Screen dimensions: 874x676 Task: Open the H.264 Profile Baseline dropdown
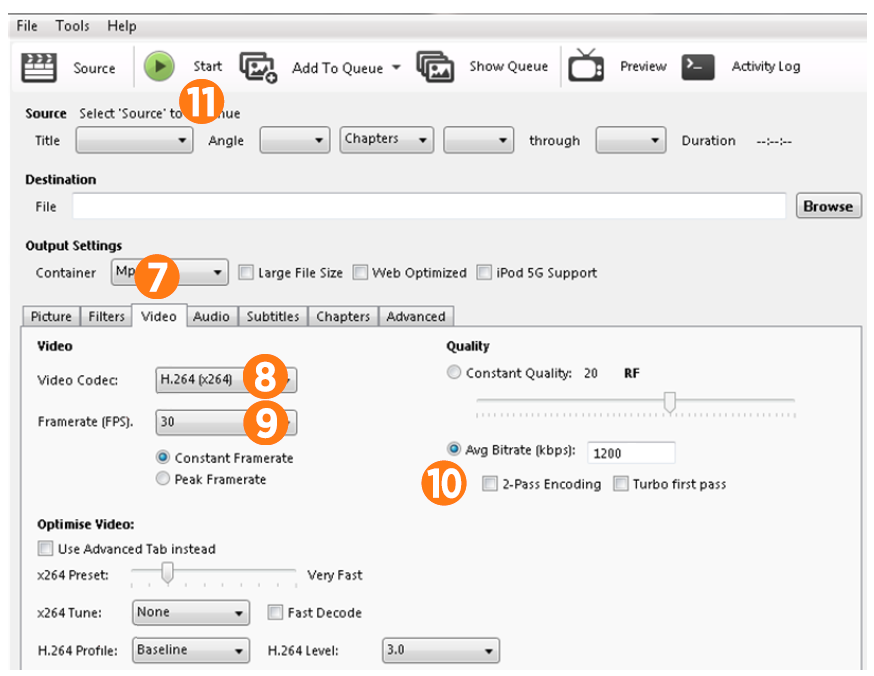coord(190,650)
